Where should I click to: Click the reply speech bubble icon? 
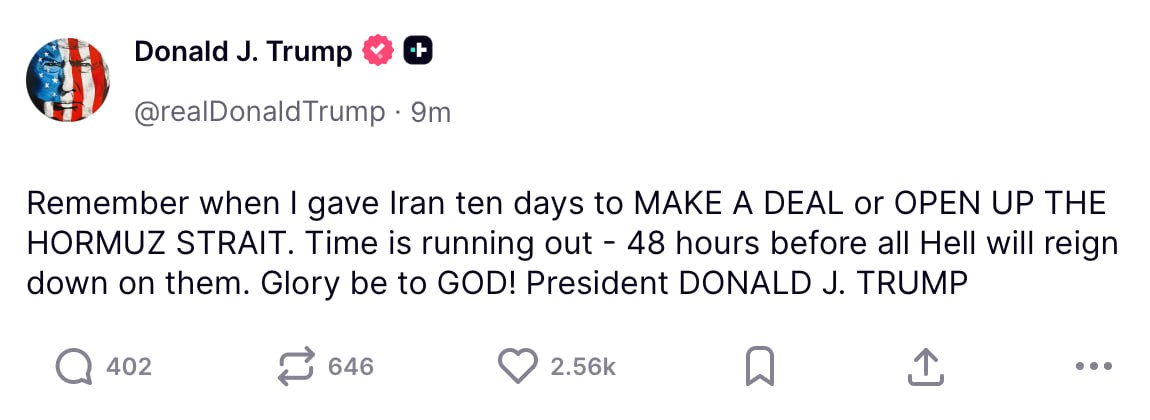tap(73, 367)
